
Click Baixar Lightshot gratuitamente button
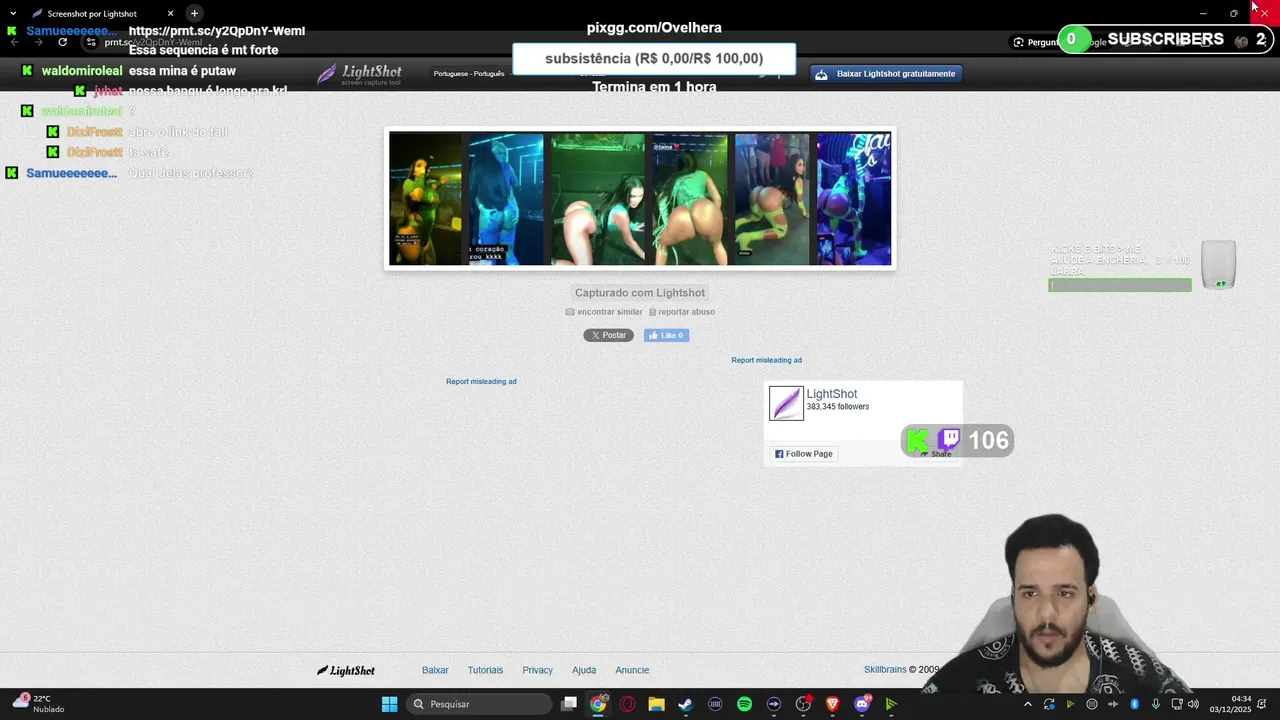tap(886, 73)
